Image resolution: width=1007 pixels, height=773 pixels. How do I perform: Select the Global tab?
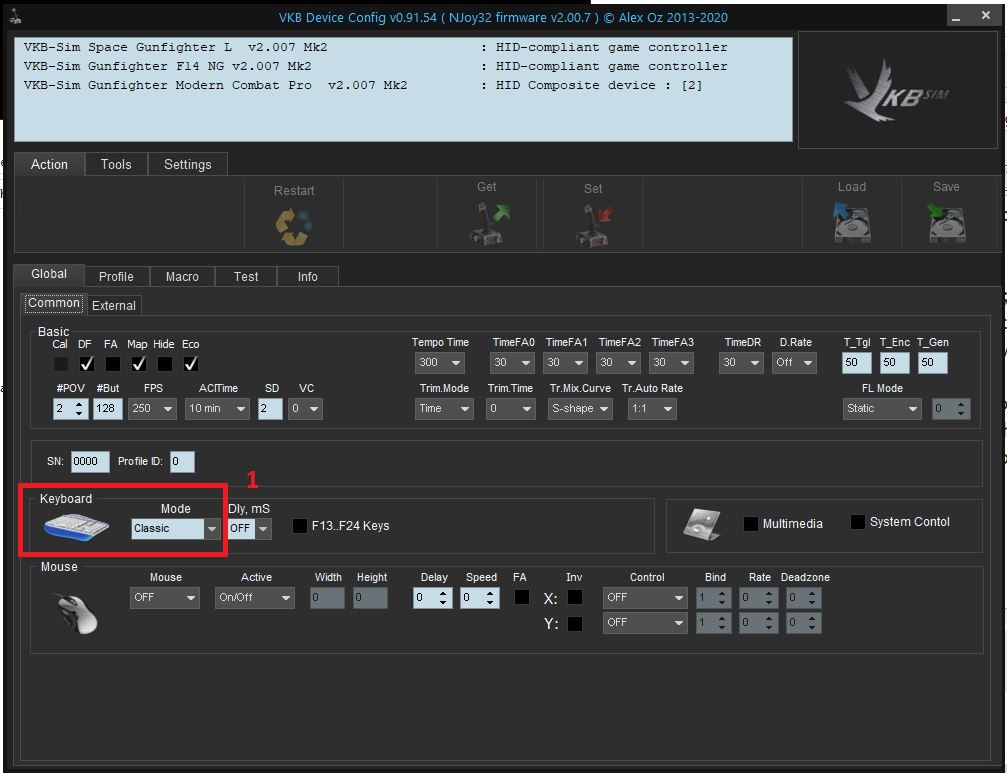pos(49,274)
